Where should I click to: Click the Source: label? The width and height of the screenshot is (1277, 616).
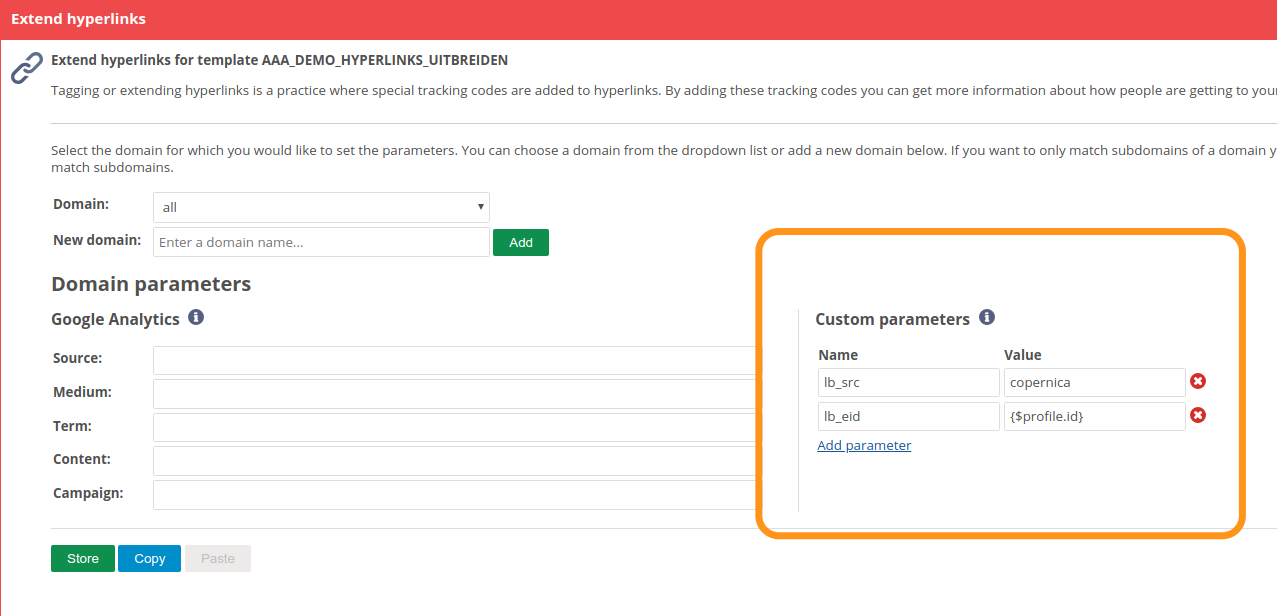pyautogui.click(x=78, y=358)
